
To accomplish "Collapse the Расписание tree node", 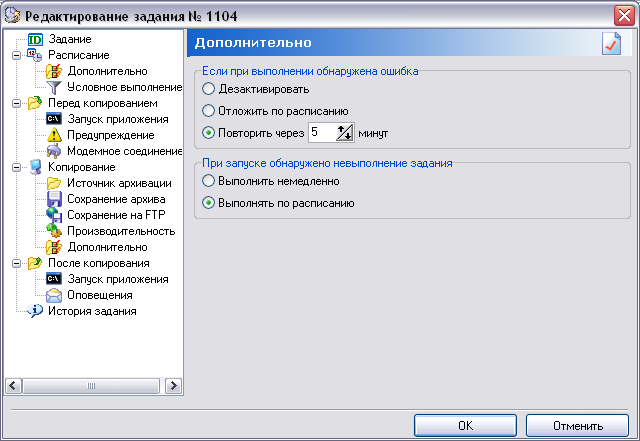I will 16,55.
